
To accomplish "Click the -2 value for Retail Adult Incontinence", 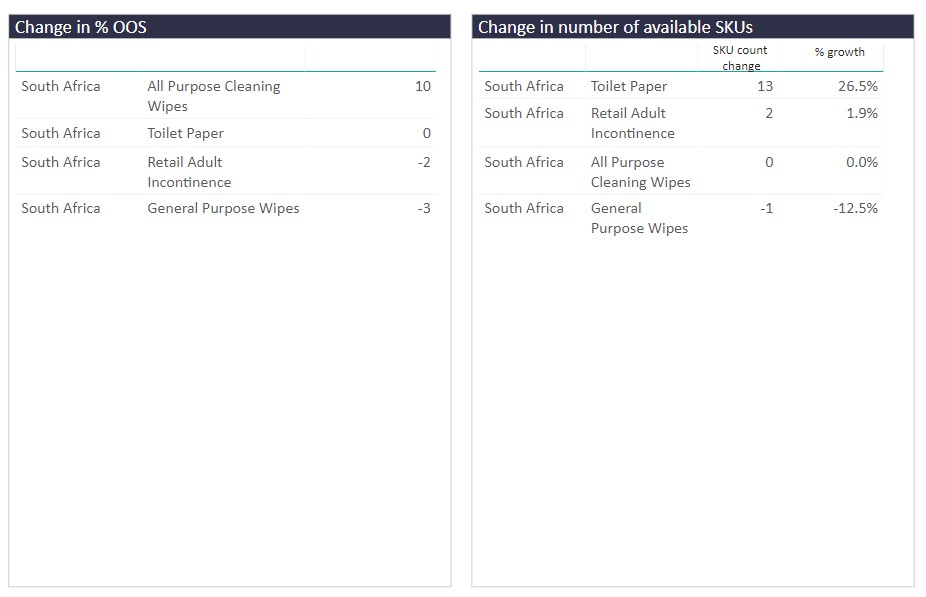I will [424, 162].
